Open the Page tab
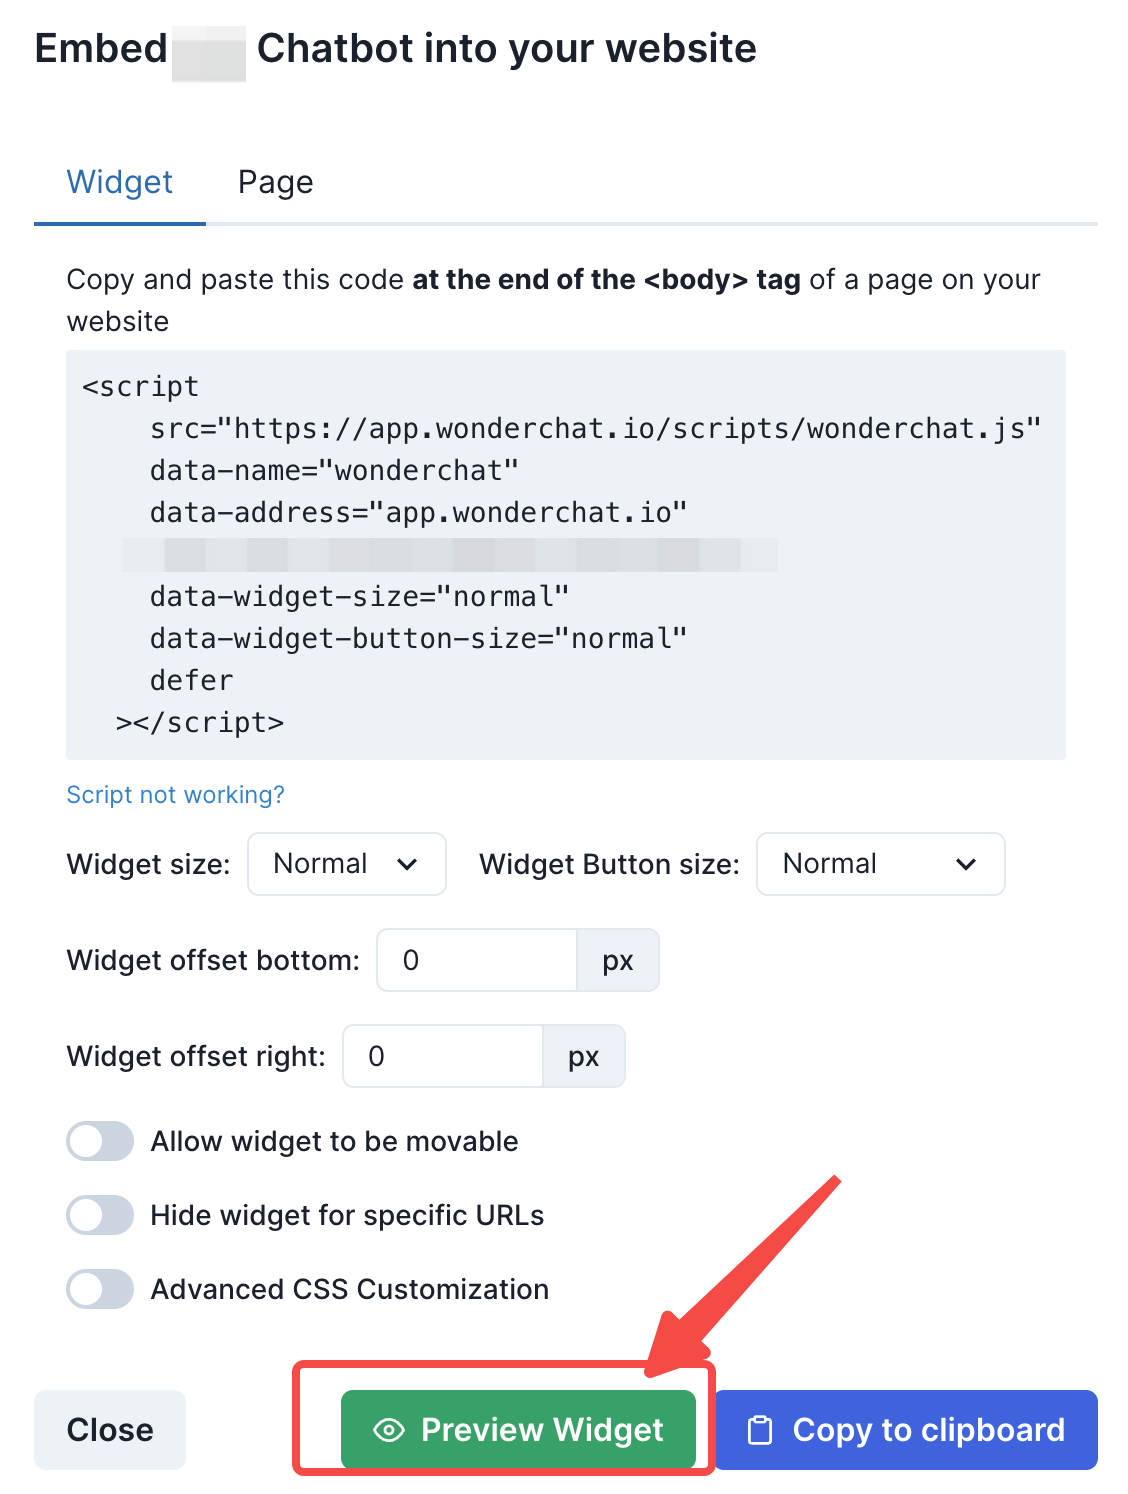Image resolution: width=1128 pixels, height=1494 pixels. pos(275,182)
